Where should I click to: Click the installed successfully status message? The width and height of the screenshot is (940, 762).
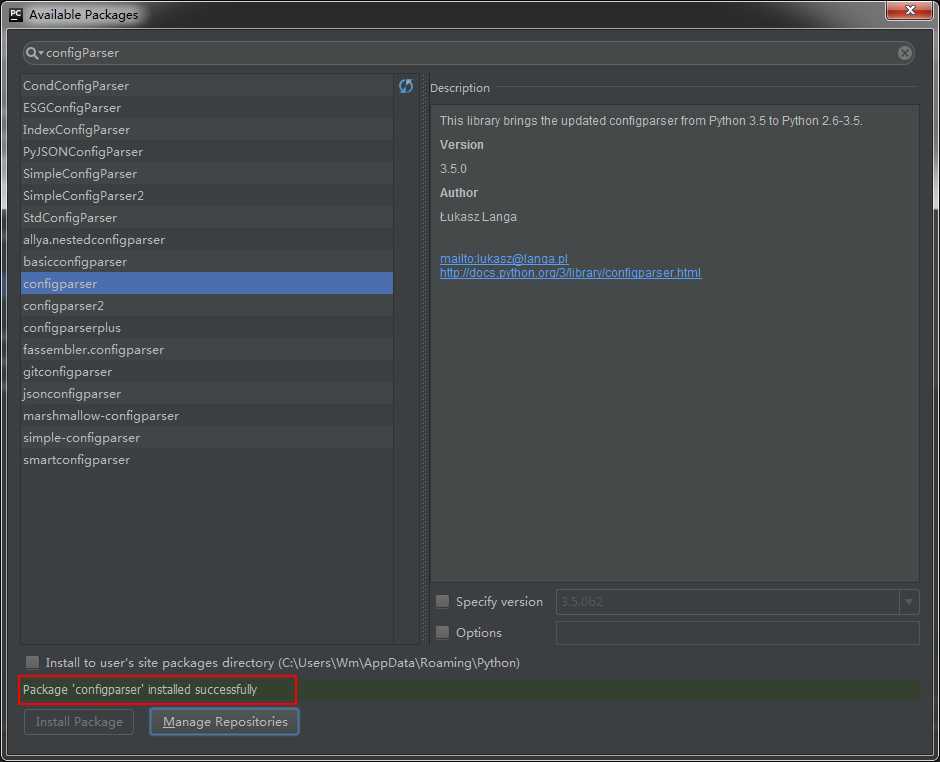(140, 689)
